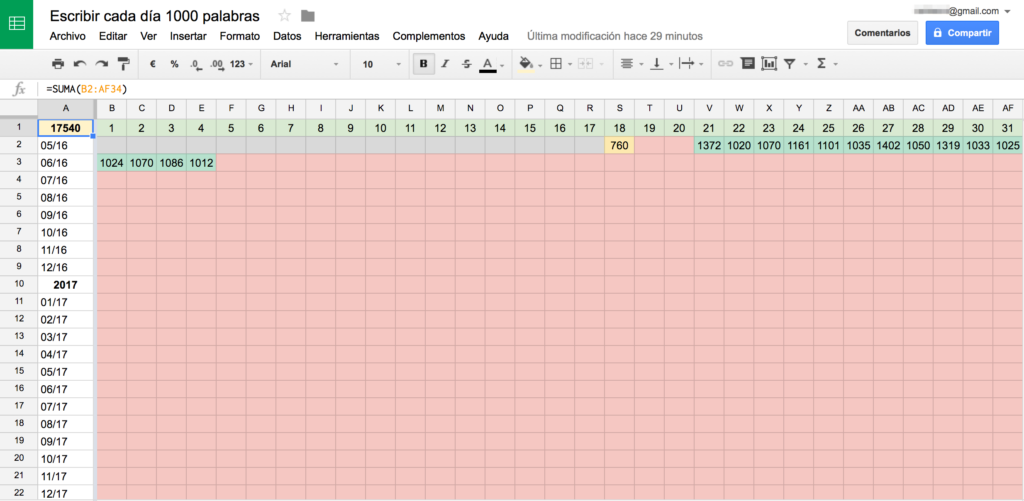
Task: Select column header AF
Action: pos(1008,108)
